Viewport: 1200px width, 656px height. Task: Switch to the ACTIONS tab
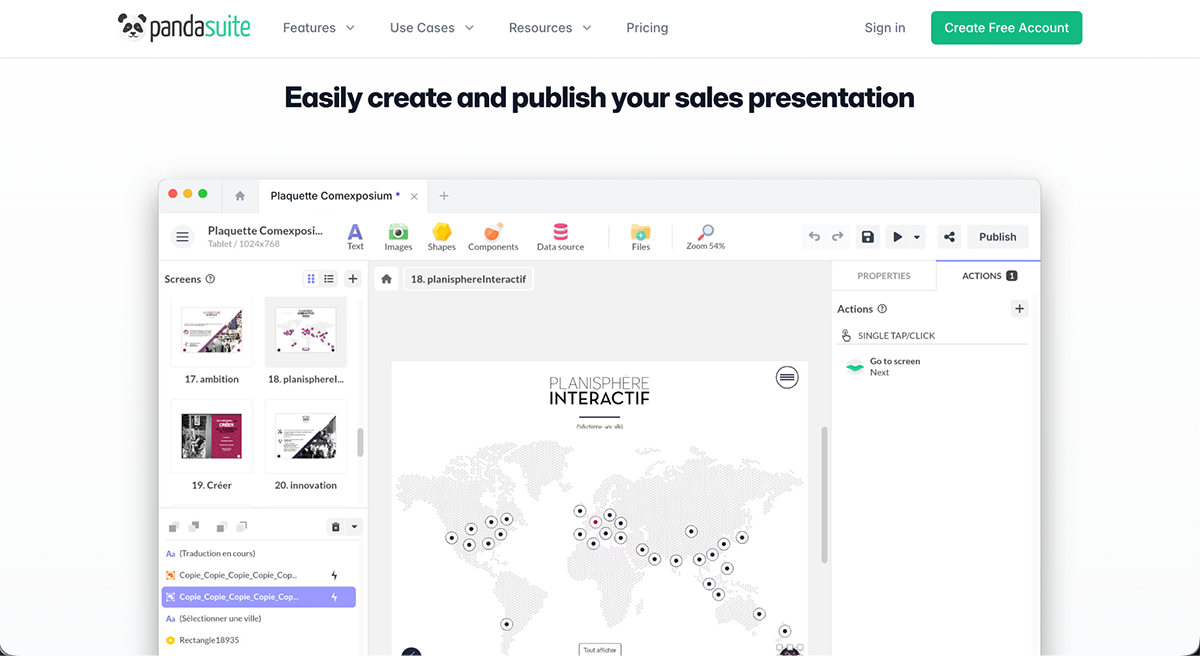click(x=989, y=276)
